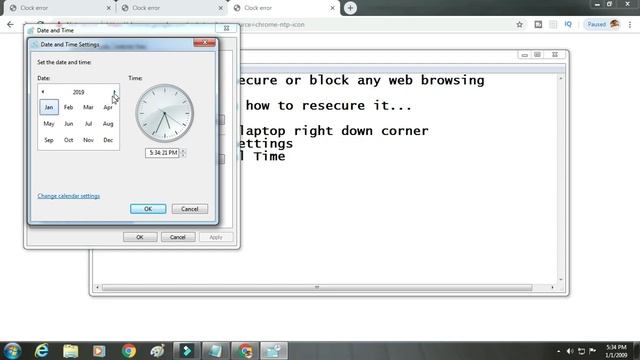The width and height of the screenshot is (640, 360).
Task: Go back in Chrome
Action: coord(10,24)
